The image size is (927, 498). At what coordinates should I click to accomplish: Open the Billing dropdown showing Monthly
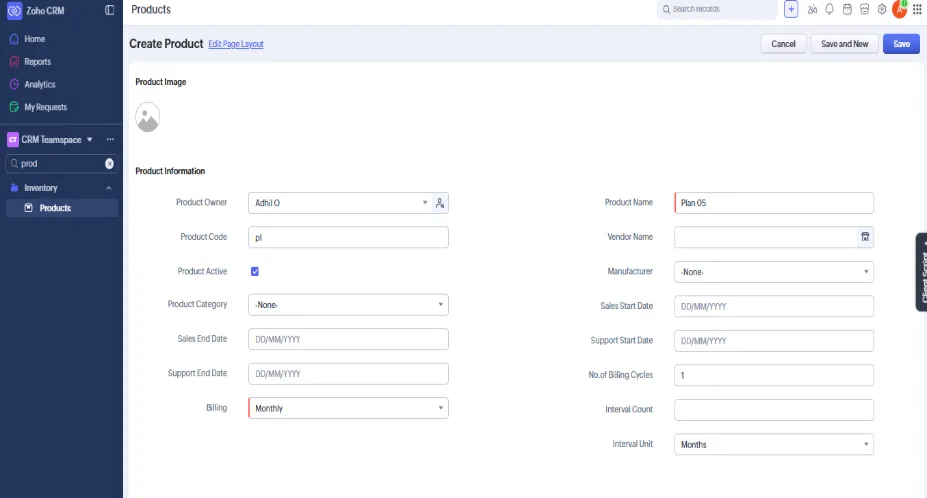[348, 408]
